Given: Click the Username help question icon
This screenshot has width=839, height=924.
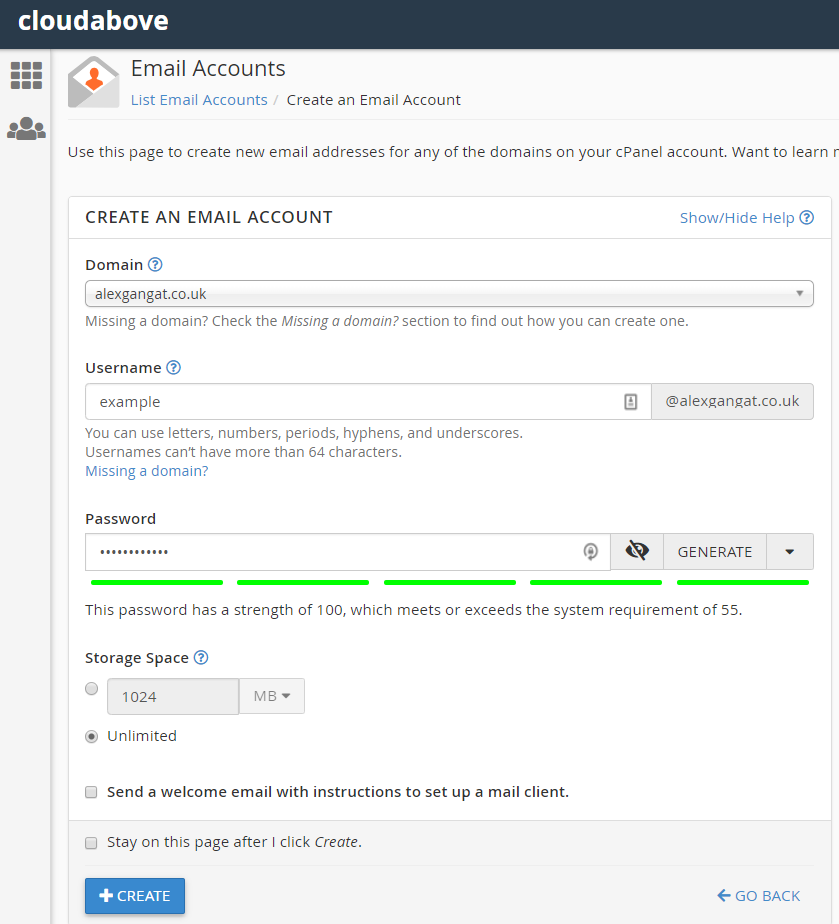Looking at the screenshot, I should coord(174,367).
